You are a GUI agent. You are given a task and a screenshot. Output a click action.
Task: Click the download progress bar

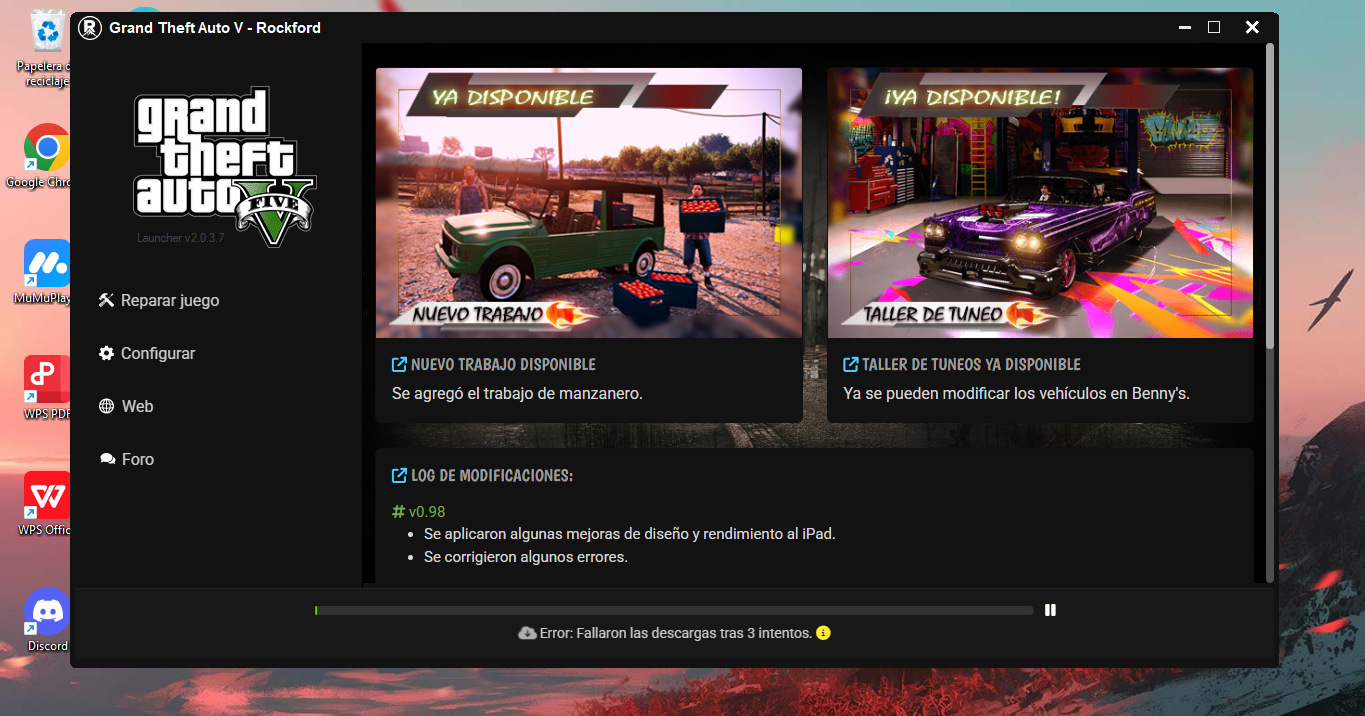click(x=674, y=610)
